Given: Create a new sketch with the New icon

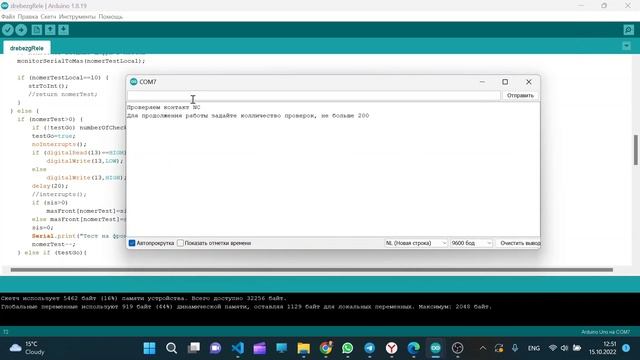Looking at the screenshot, I should pyautogui.click(x=37, y=30).
